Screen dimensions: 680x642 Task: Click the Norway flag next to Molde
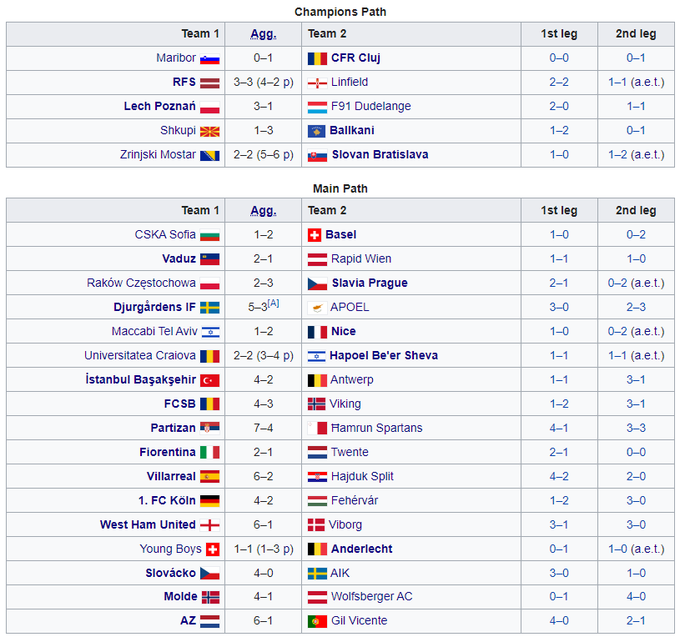[210, 597]
